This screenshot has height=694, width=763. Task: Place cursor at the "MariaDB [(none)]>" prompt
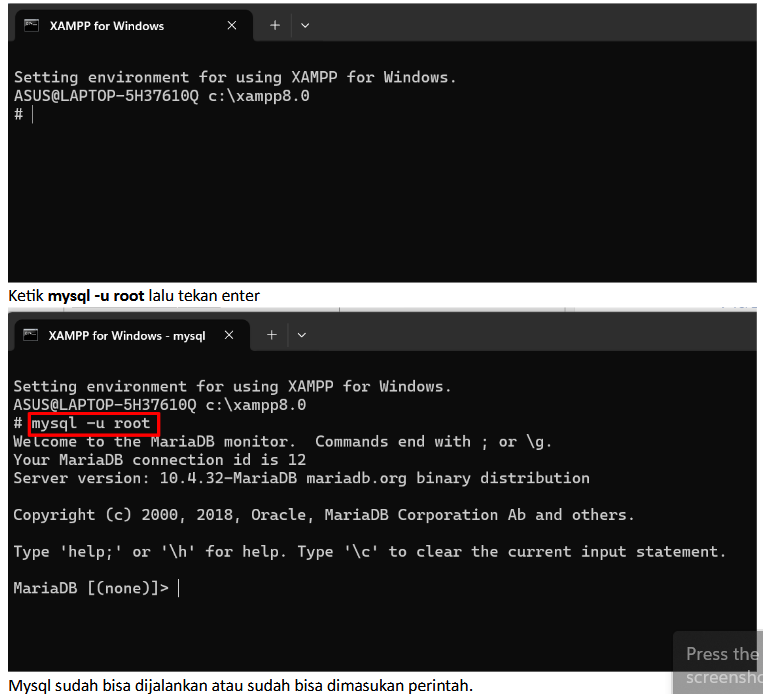[178, 588]
